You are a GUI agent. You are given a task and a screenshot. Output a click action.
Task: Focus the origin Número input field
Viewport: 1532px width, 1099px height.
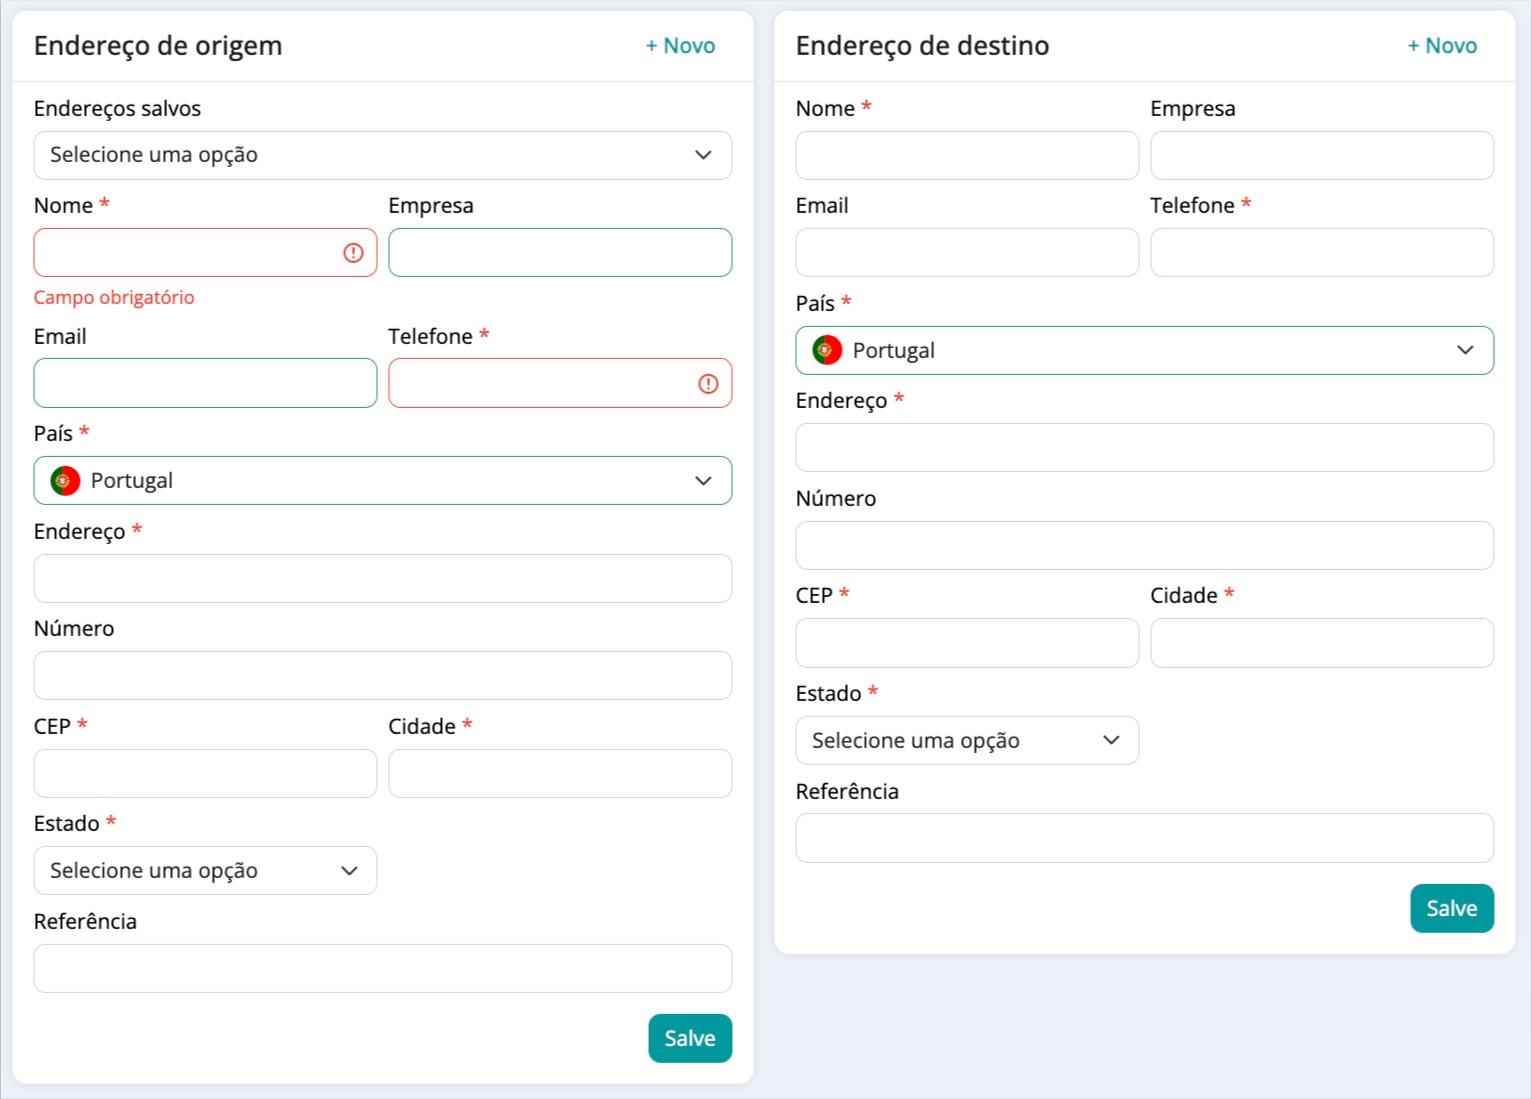pyautogui.click(x=383, y=676)
